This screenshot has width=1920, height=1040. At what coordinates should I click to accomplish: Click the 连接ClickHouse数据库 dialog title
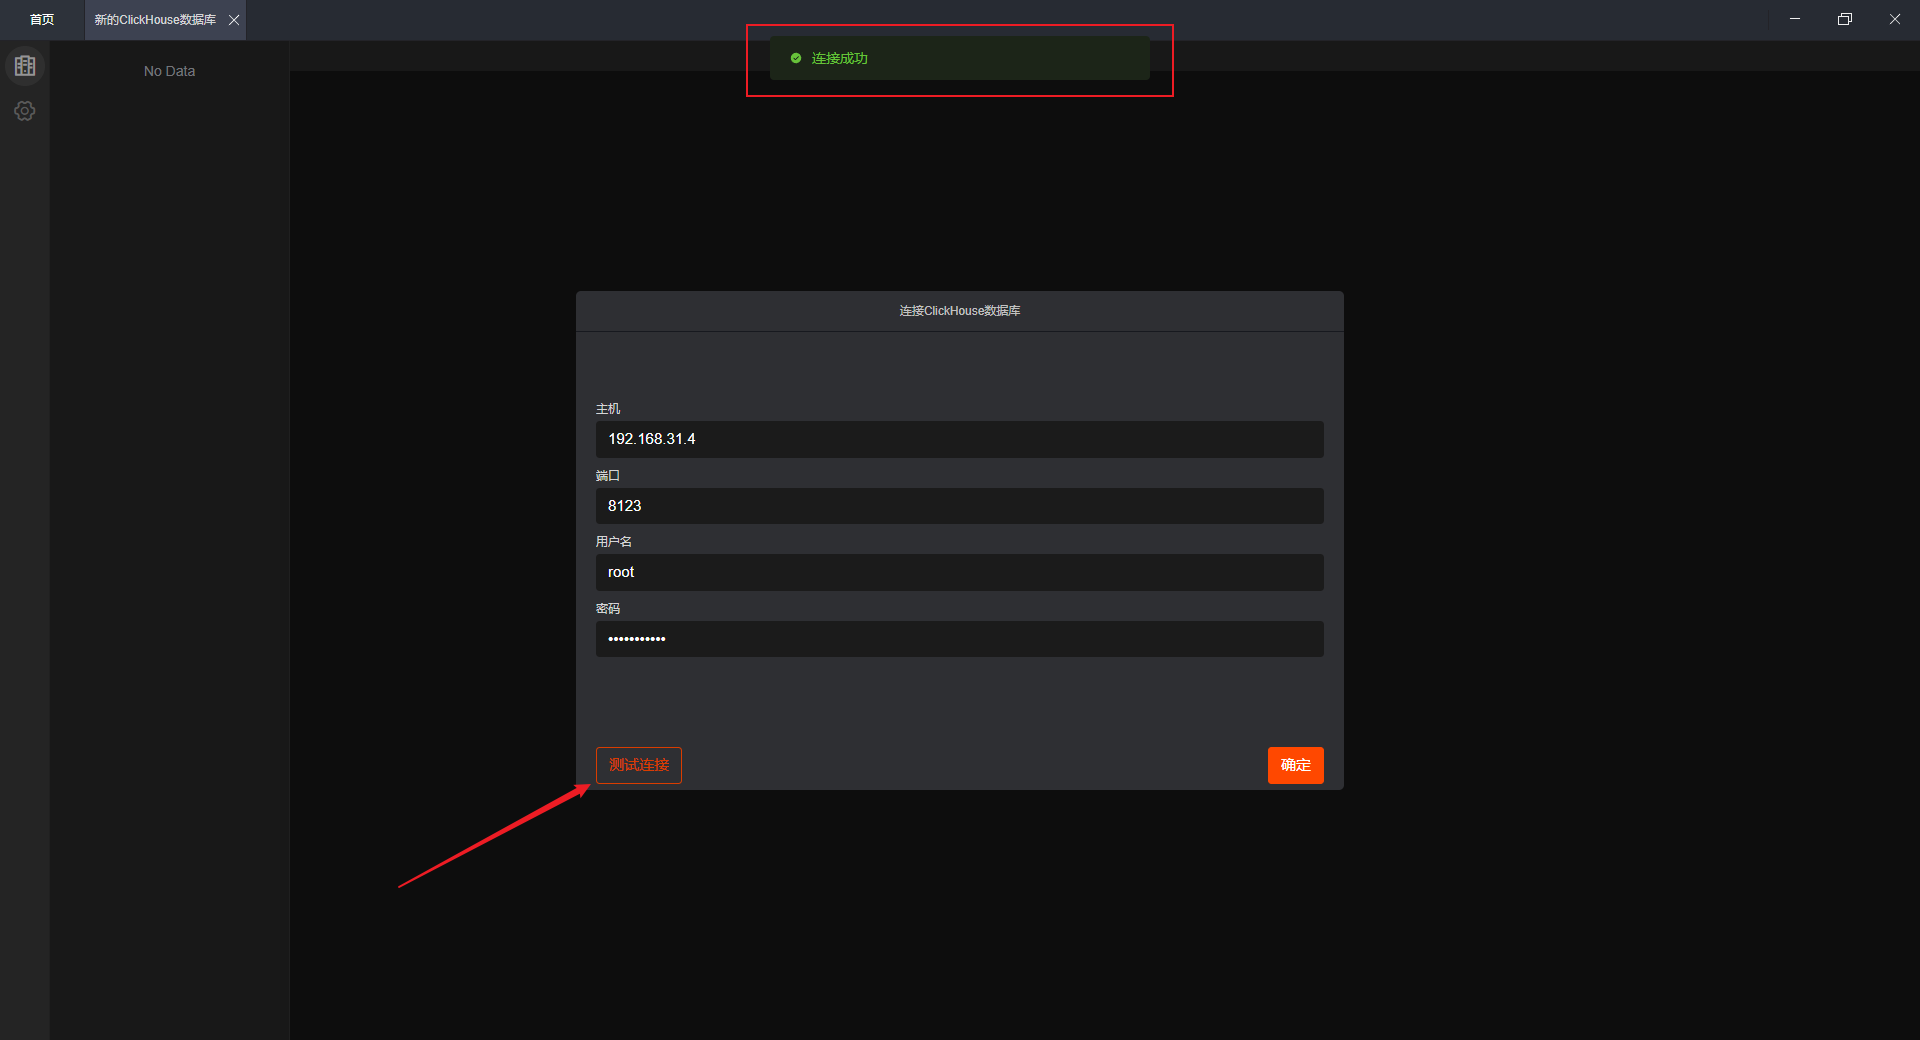coord(960,311)
